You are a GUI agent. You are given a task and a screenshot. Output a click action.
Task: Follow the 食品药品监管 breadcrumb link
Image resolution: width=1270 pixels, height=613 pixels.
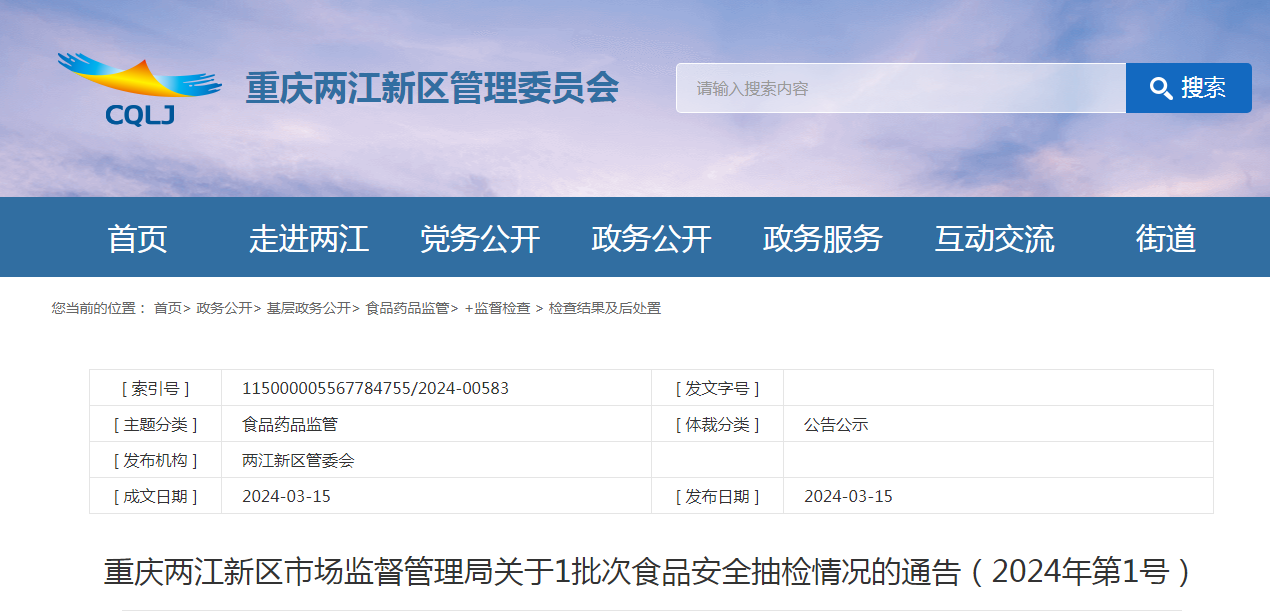pos(407,308)
